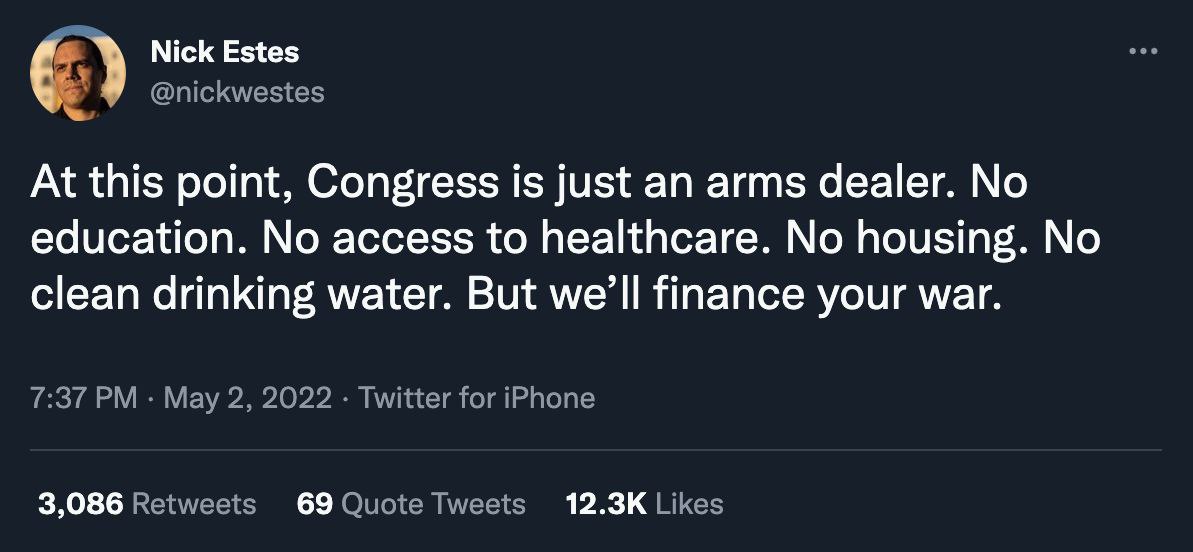1193x552 pixels.
Task: Open the Nick Estes display name link
Action: pyautogui.click(x=224, y=52)
